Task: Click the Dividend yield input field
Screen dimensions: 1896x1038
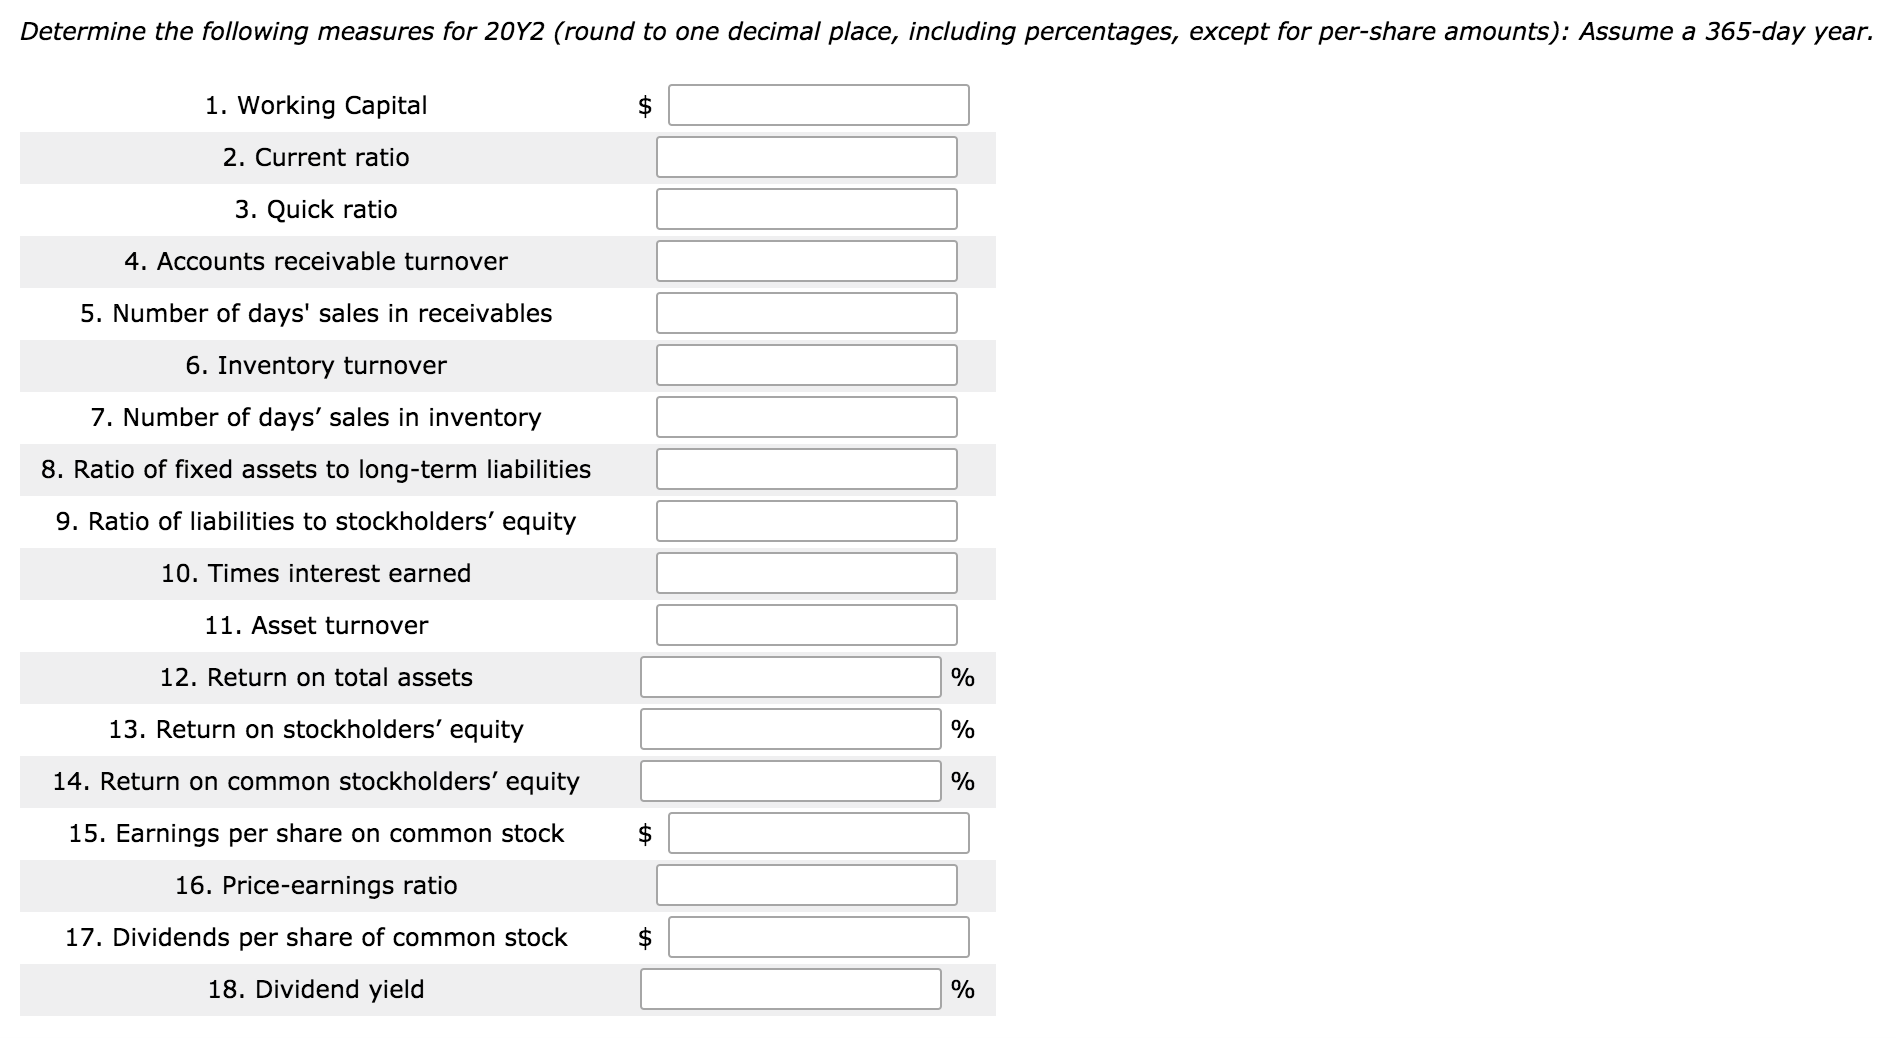Action: 788,988
